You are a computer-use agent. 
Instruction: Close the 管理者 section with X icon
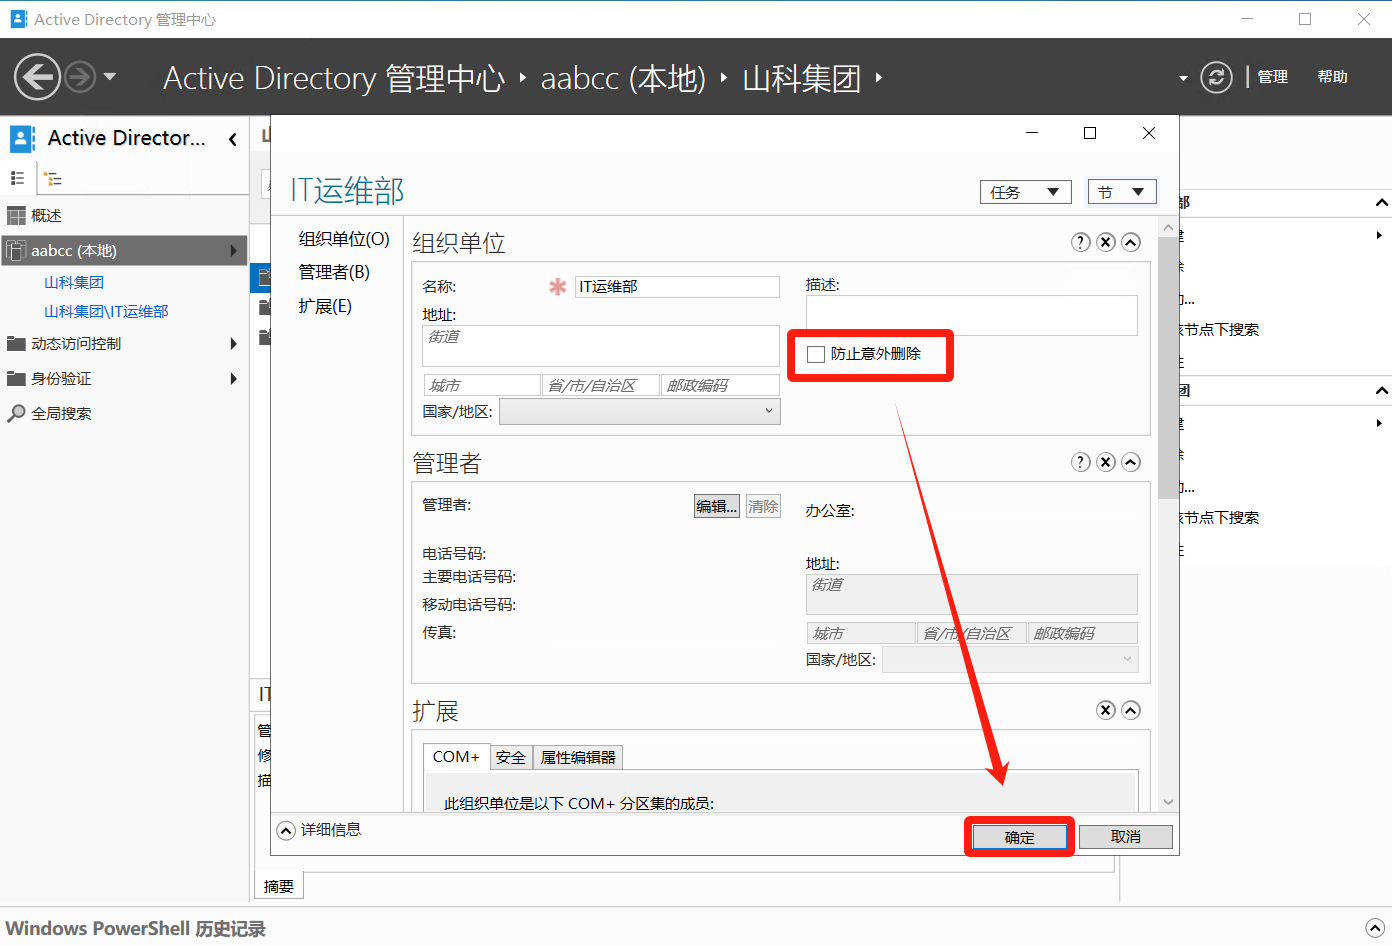pos(1105,462)
